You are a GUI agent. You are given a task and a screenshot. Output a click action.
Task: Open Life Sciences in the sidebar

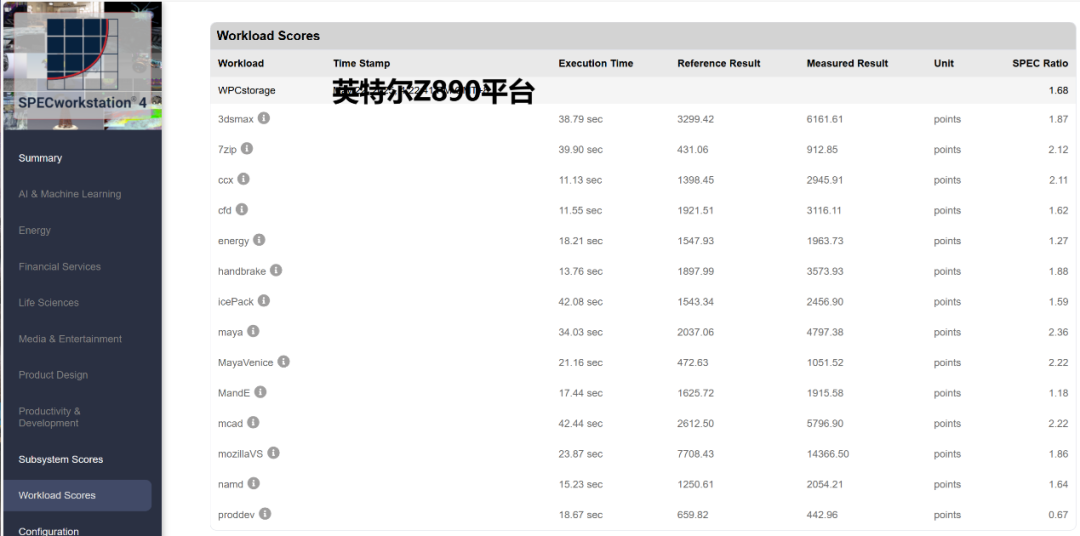click(48, 302)
